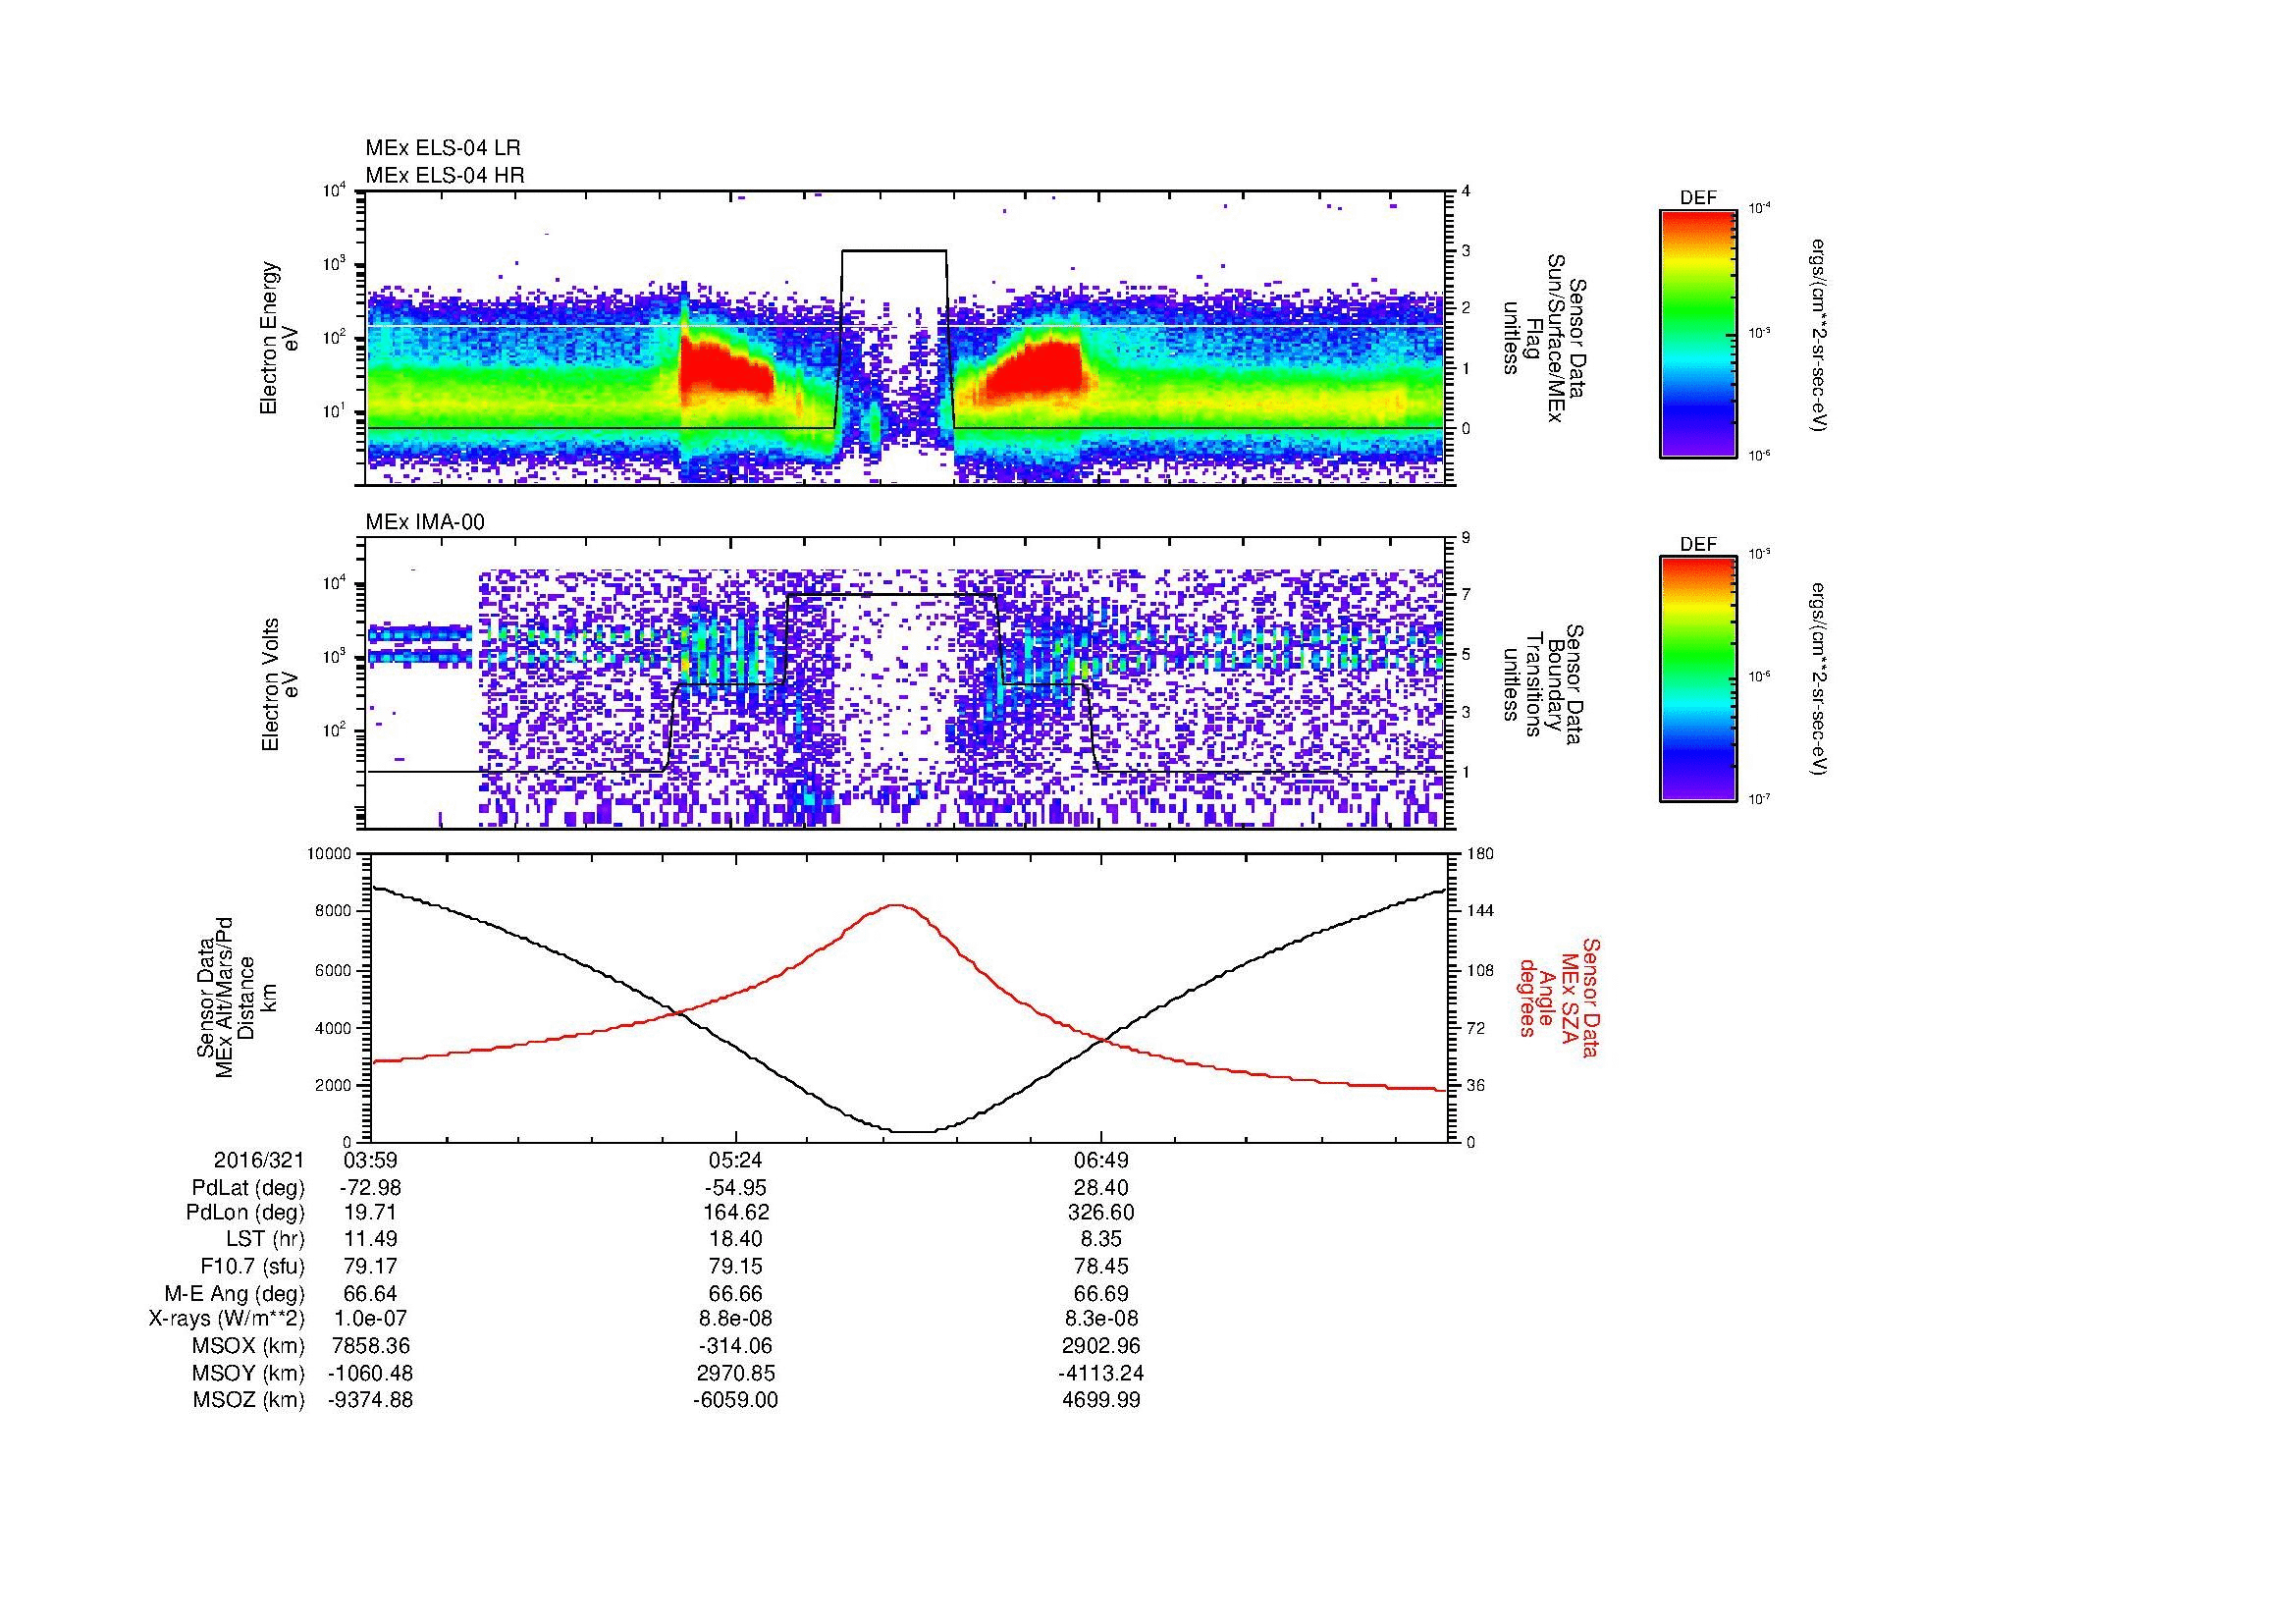
Task: Click the Electron Volts eV axis label
Action: point(280,684)
